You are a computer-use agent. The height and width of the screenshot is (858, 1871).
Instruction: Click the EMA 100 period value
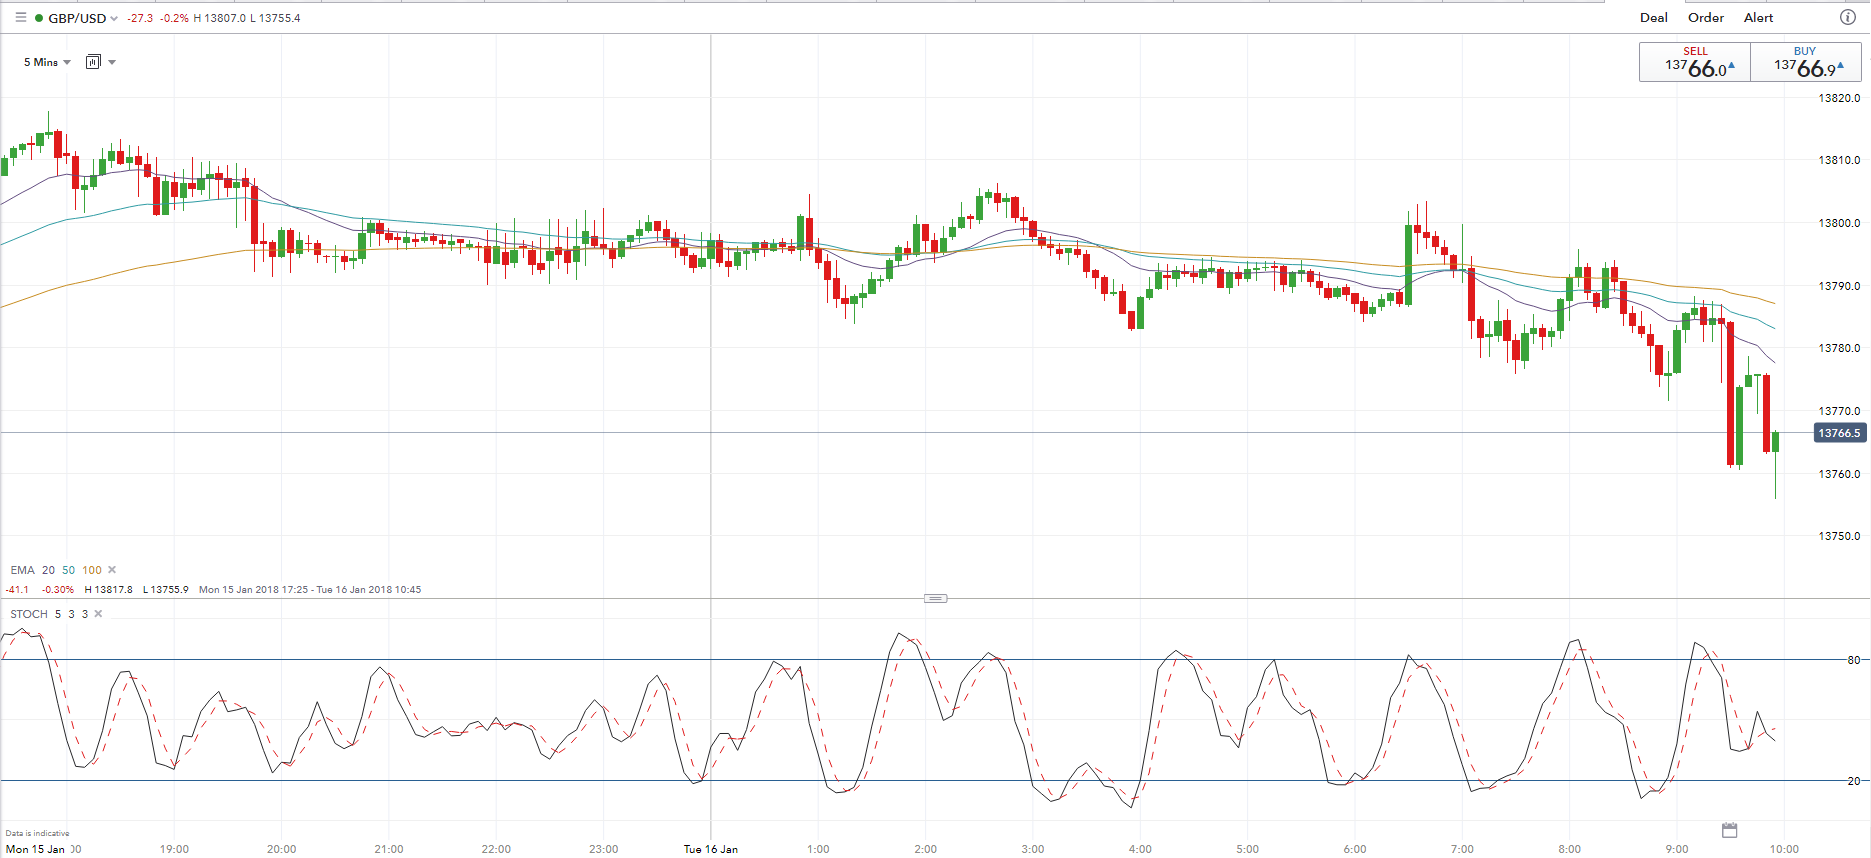point(92,570)
